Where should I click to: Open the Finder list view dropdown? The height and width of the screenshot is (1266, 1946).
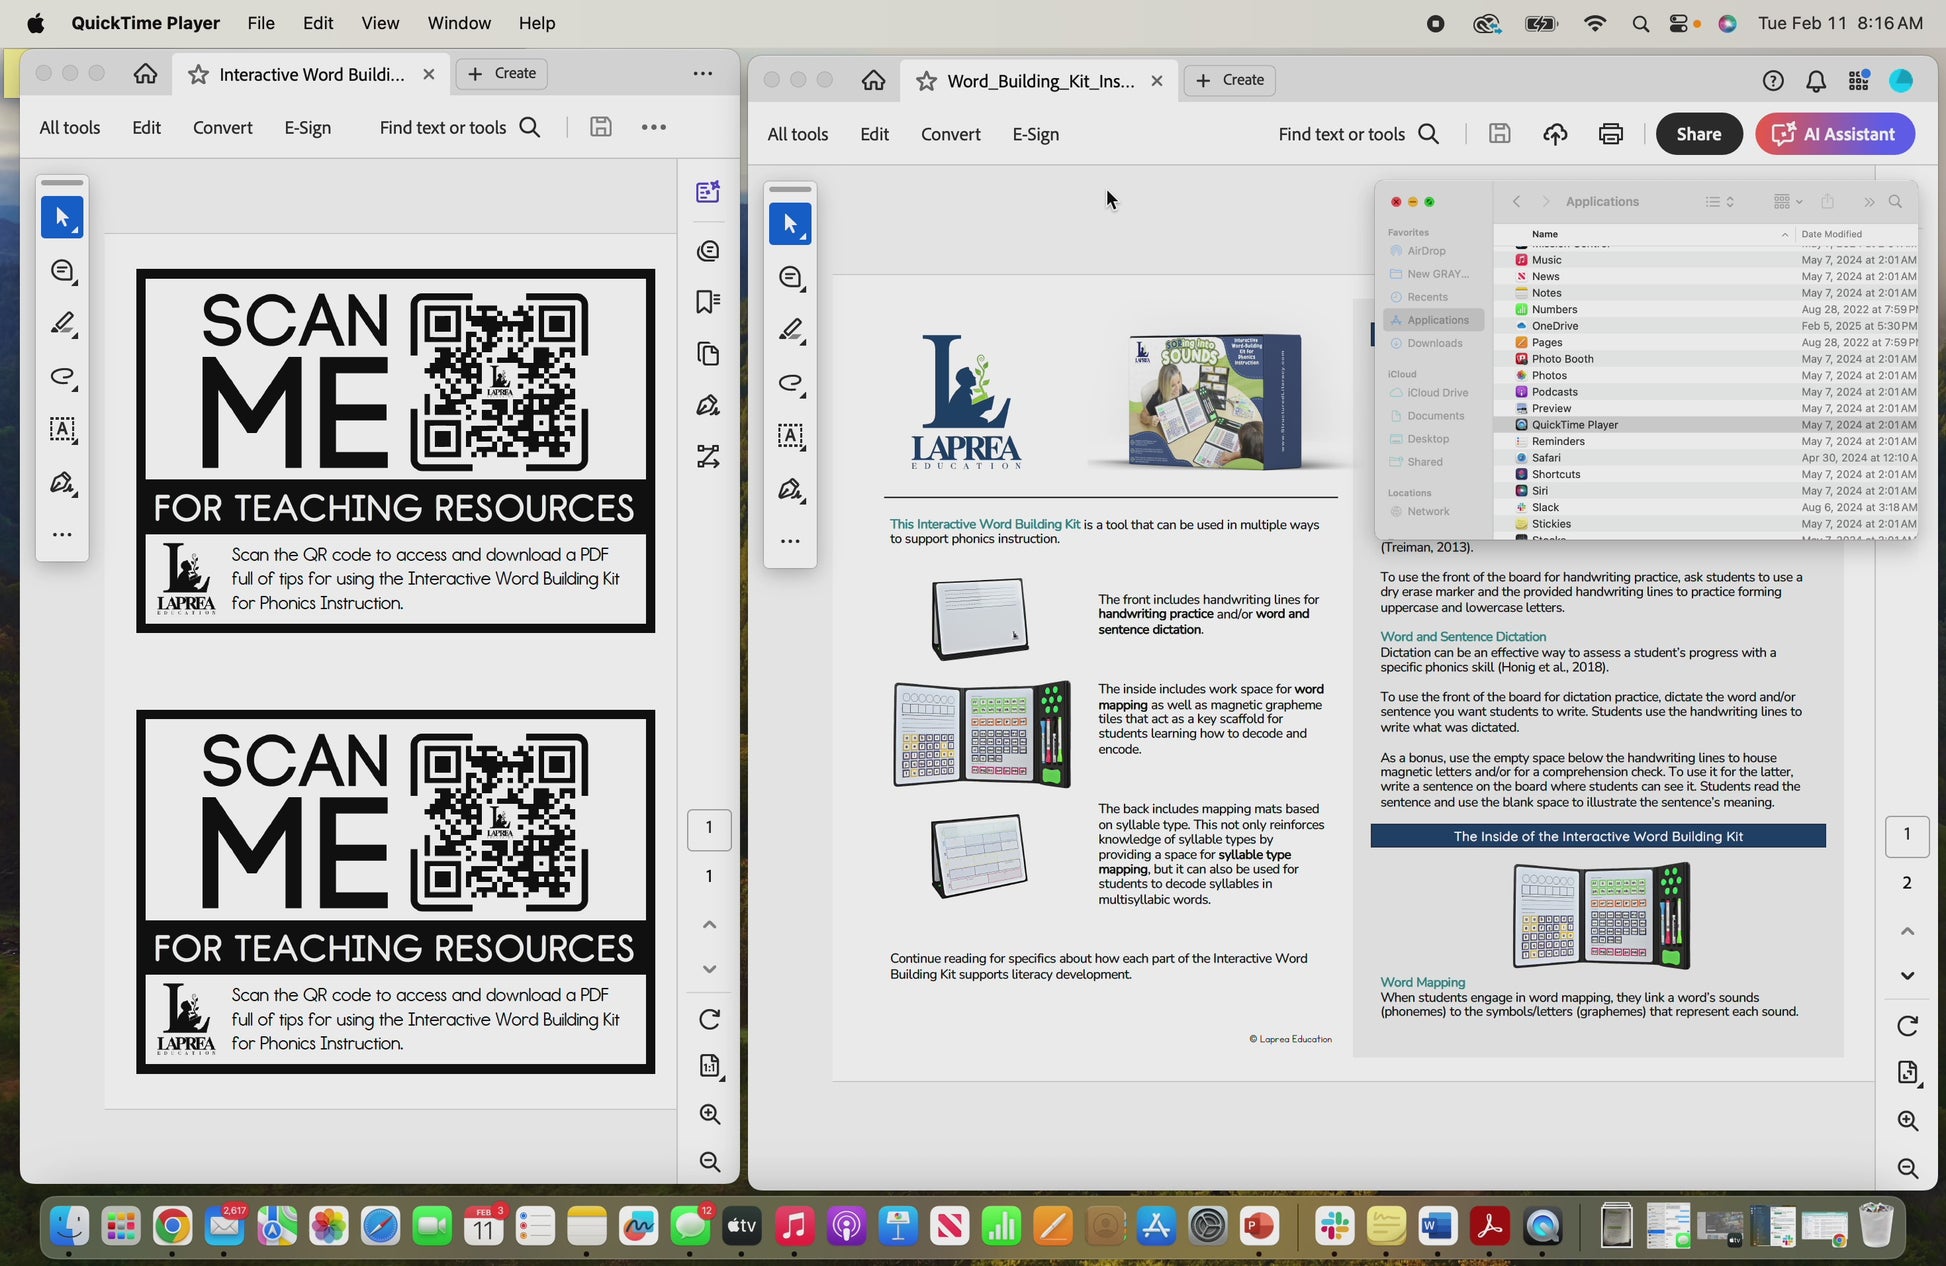click(1719, 202)
